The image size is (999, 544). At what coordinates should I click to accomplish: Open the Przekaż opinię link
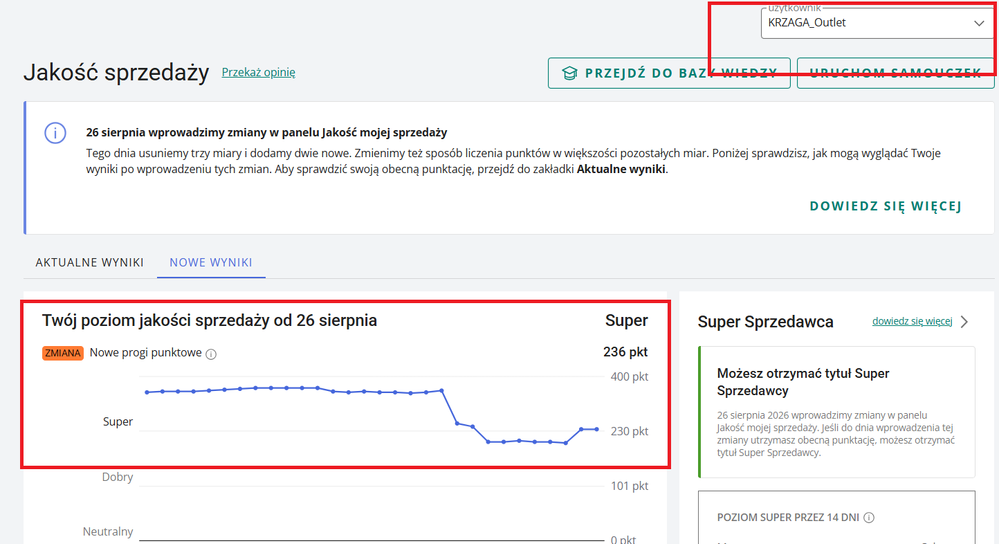click(x=258, y=72)
